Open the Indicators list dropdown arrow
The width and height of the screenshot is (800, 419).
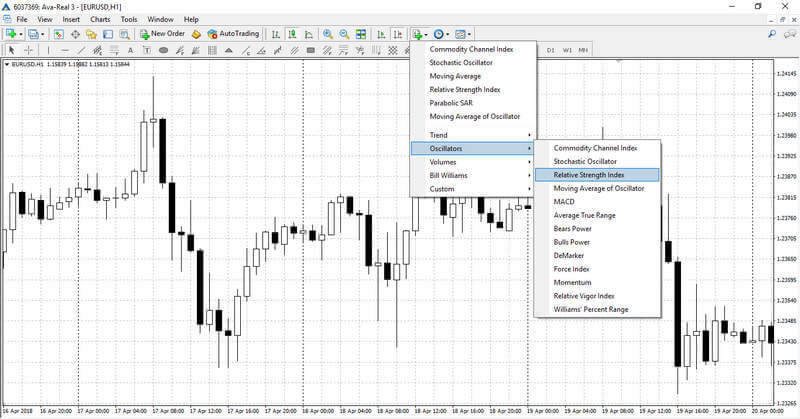pos(426,35)
